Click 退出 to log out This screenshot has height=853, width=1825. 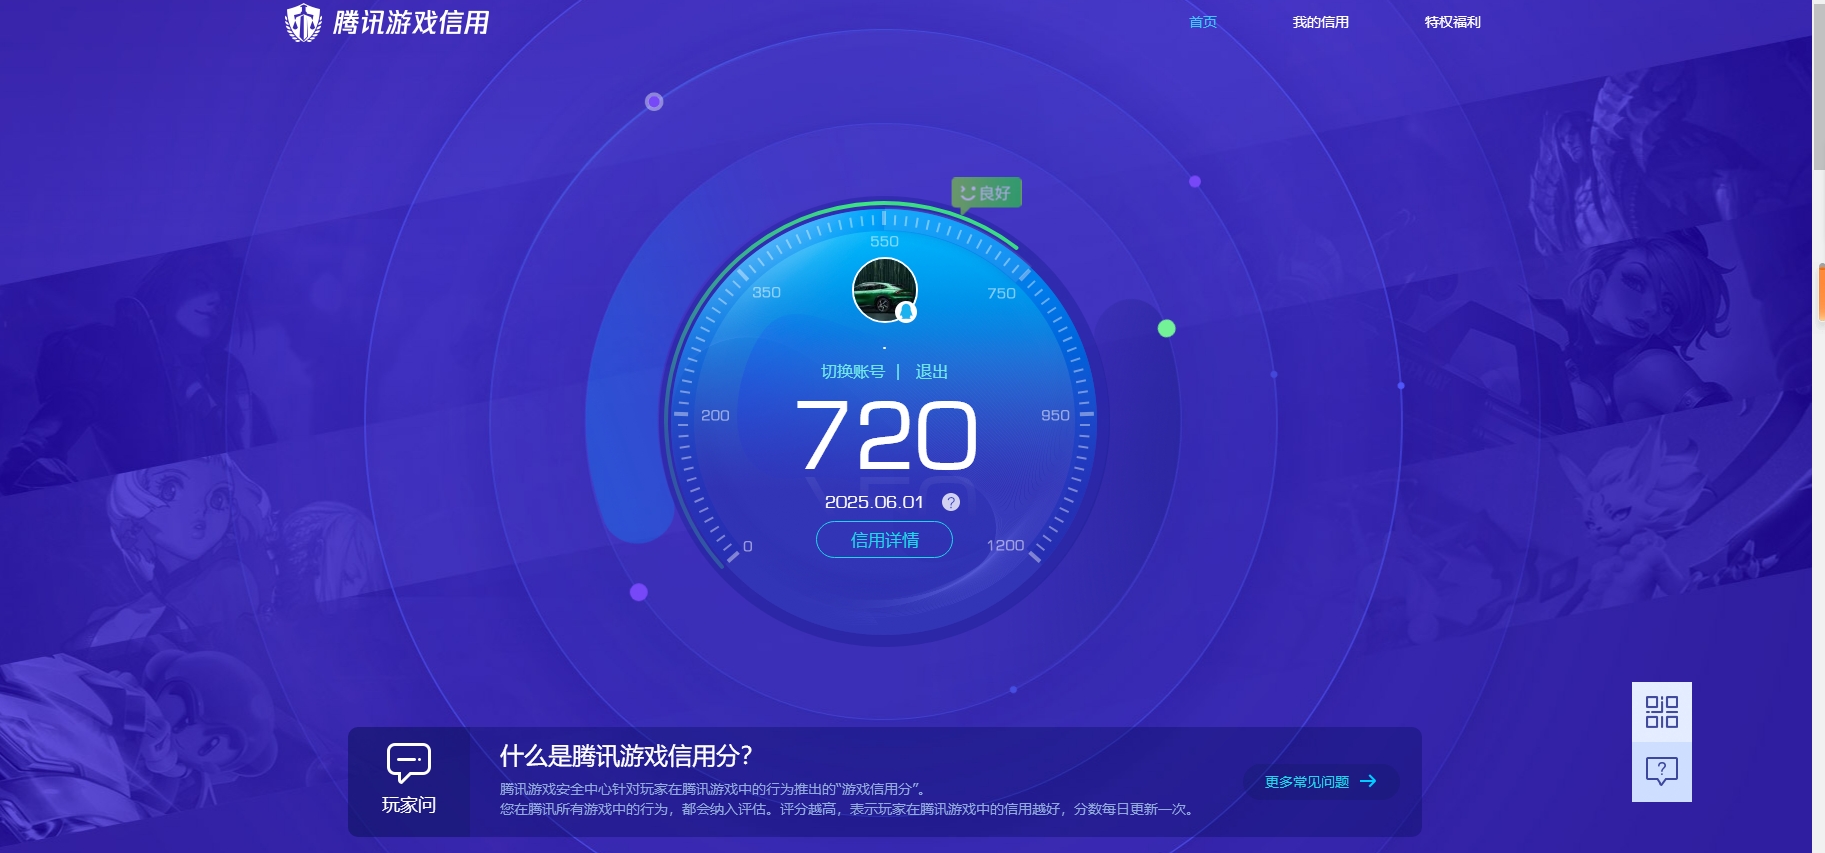[932, 372]
